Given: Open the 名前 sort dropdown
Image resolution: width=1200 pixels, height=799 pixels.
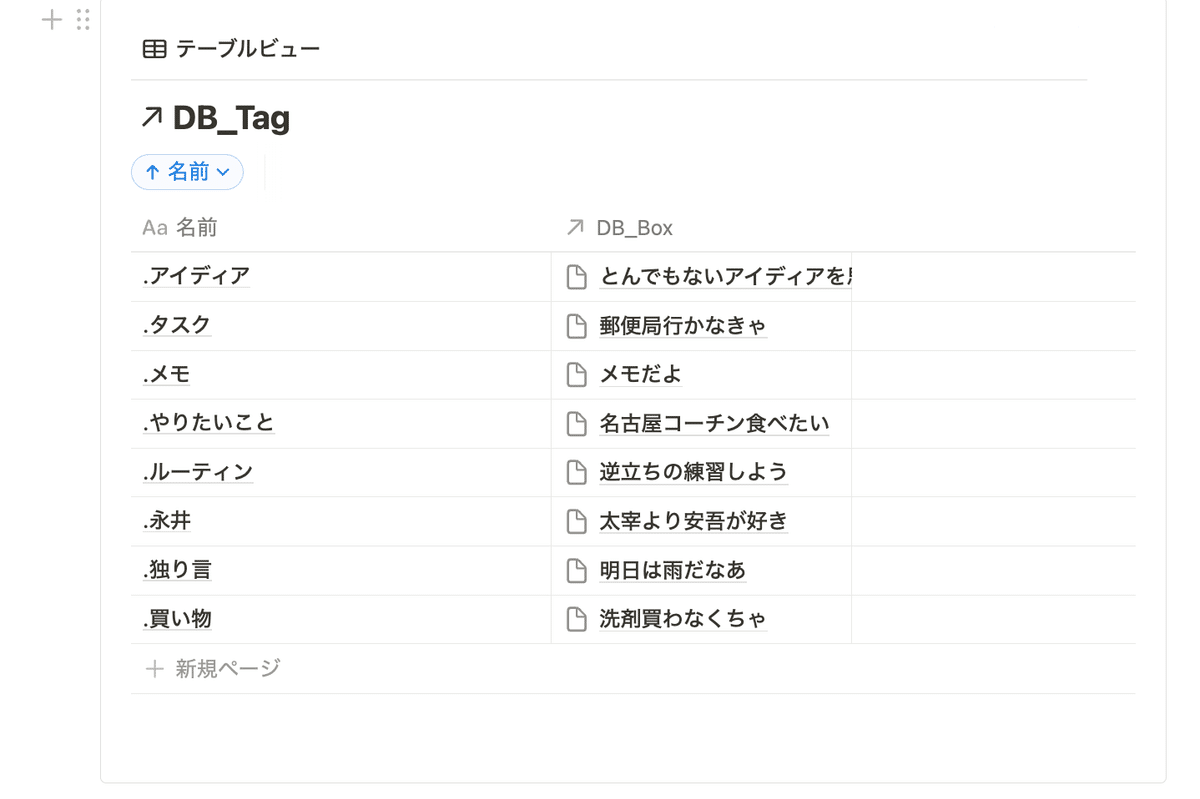Looking at the screenshot, I should pyautogui.click(x=187, y=172).
